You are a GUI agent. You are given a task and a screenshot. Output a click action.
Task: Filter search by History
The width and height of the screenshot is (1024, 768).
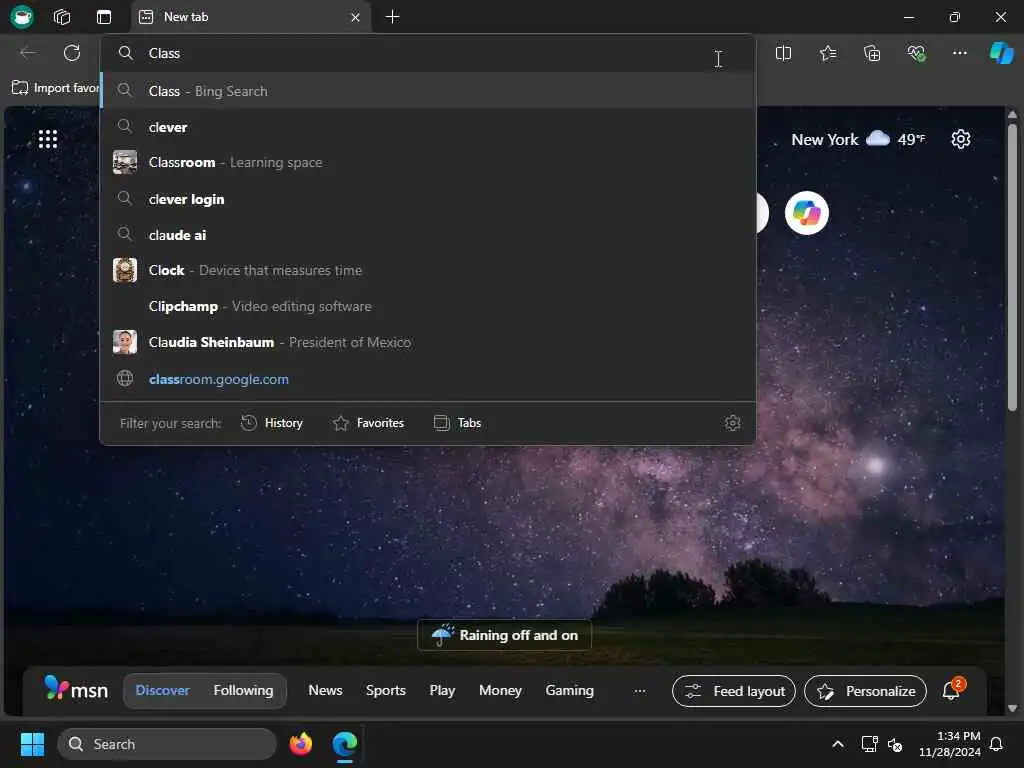click(272, 423)
